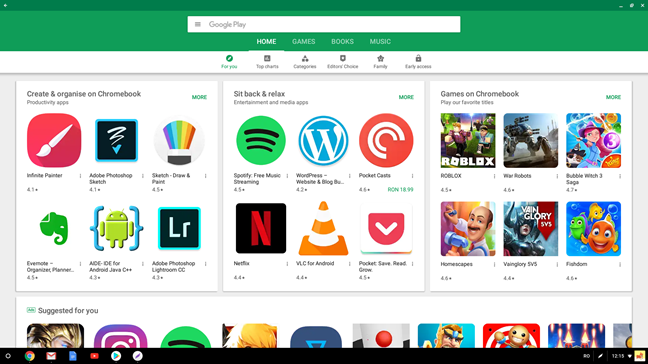Image resolution: width=648 pixels, height=364 pixels.
Task: Open the Spotify app icon
Action: (261, 140)
